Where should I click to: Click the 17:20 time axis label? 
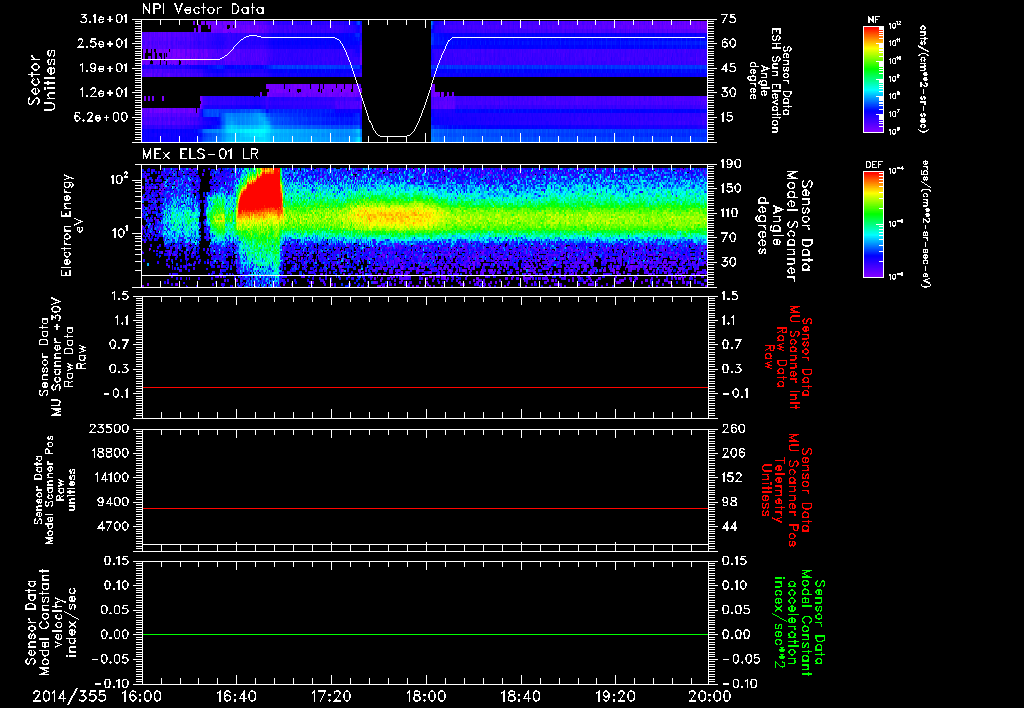(x=331, y=696)
